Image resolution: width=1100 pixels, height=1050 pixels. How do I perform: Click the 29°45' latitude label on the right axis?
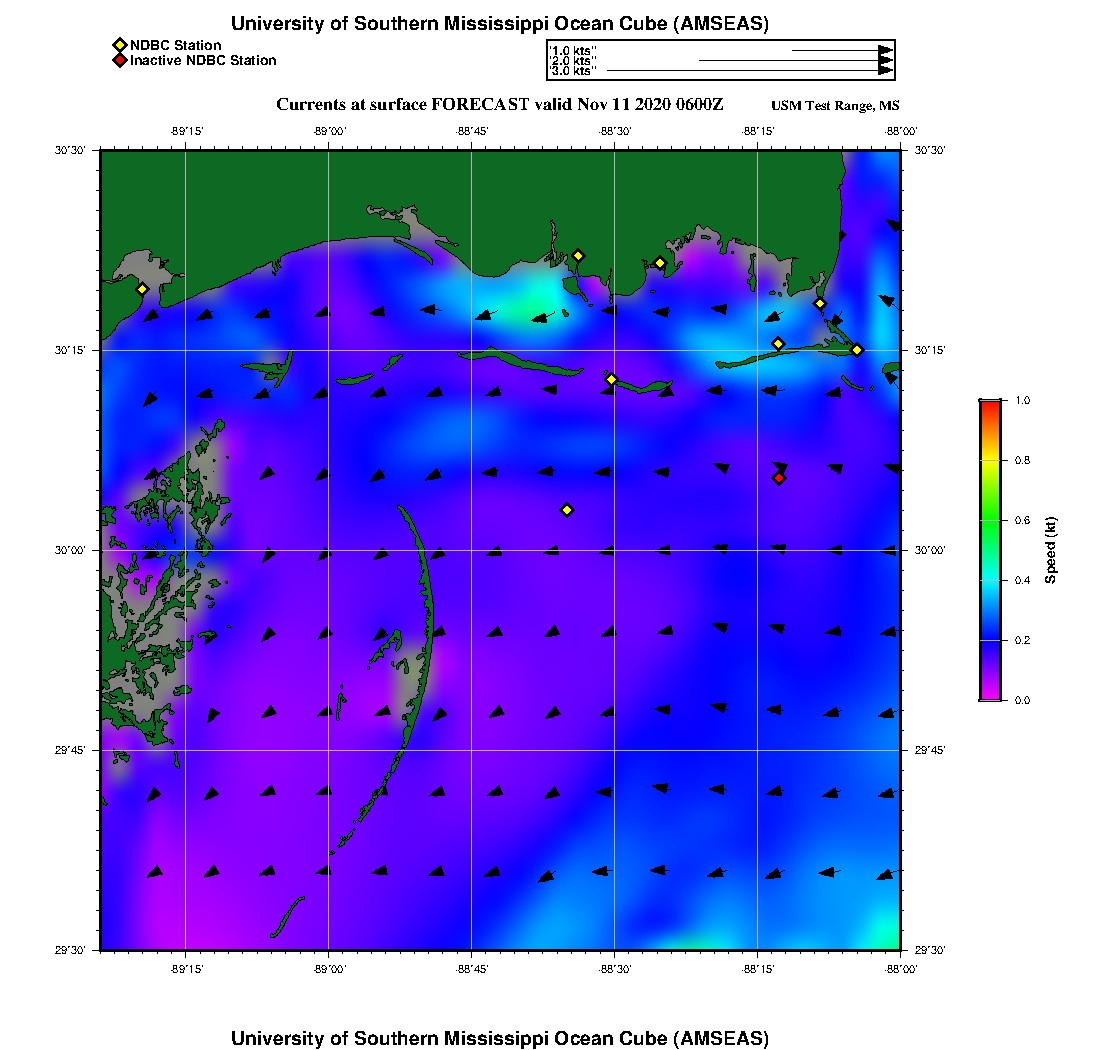pos(930,751)
